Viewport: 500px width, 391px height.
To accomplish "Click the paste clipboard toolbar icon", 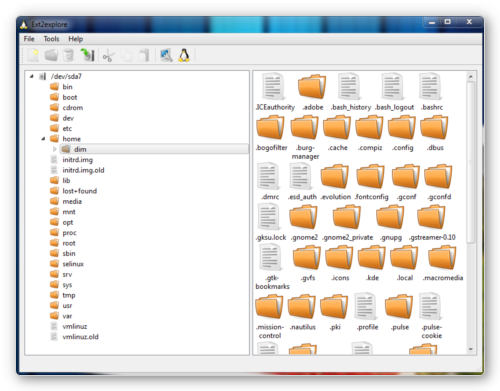I will (144, 55).
